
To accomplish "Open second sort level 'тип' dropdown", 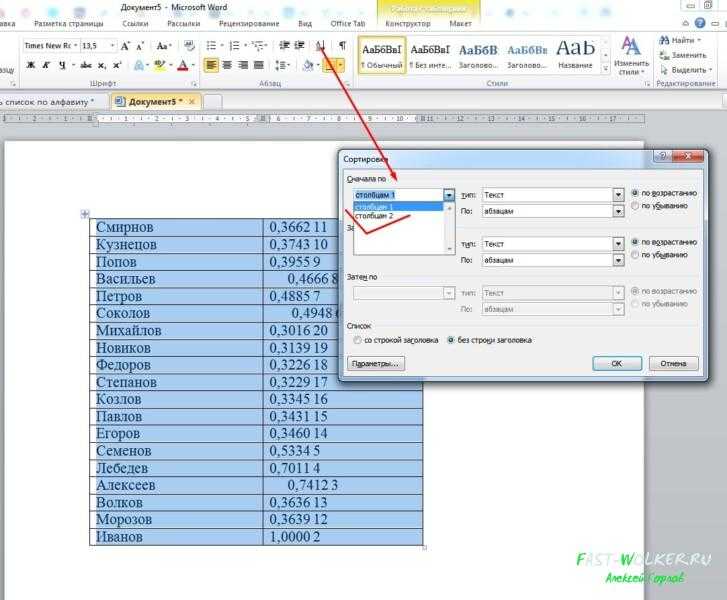I will (618, 244).
